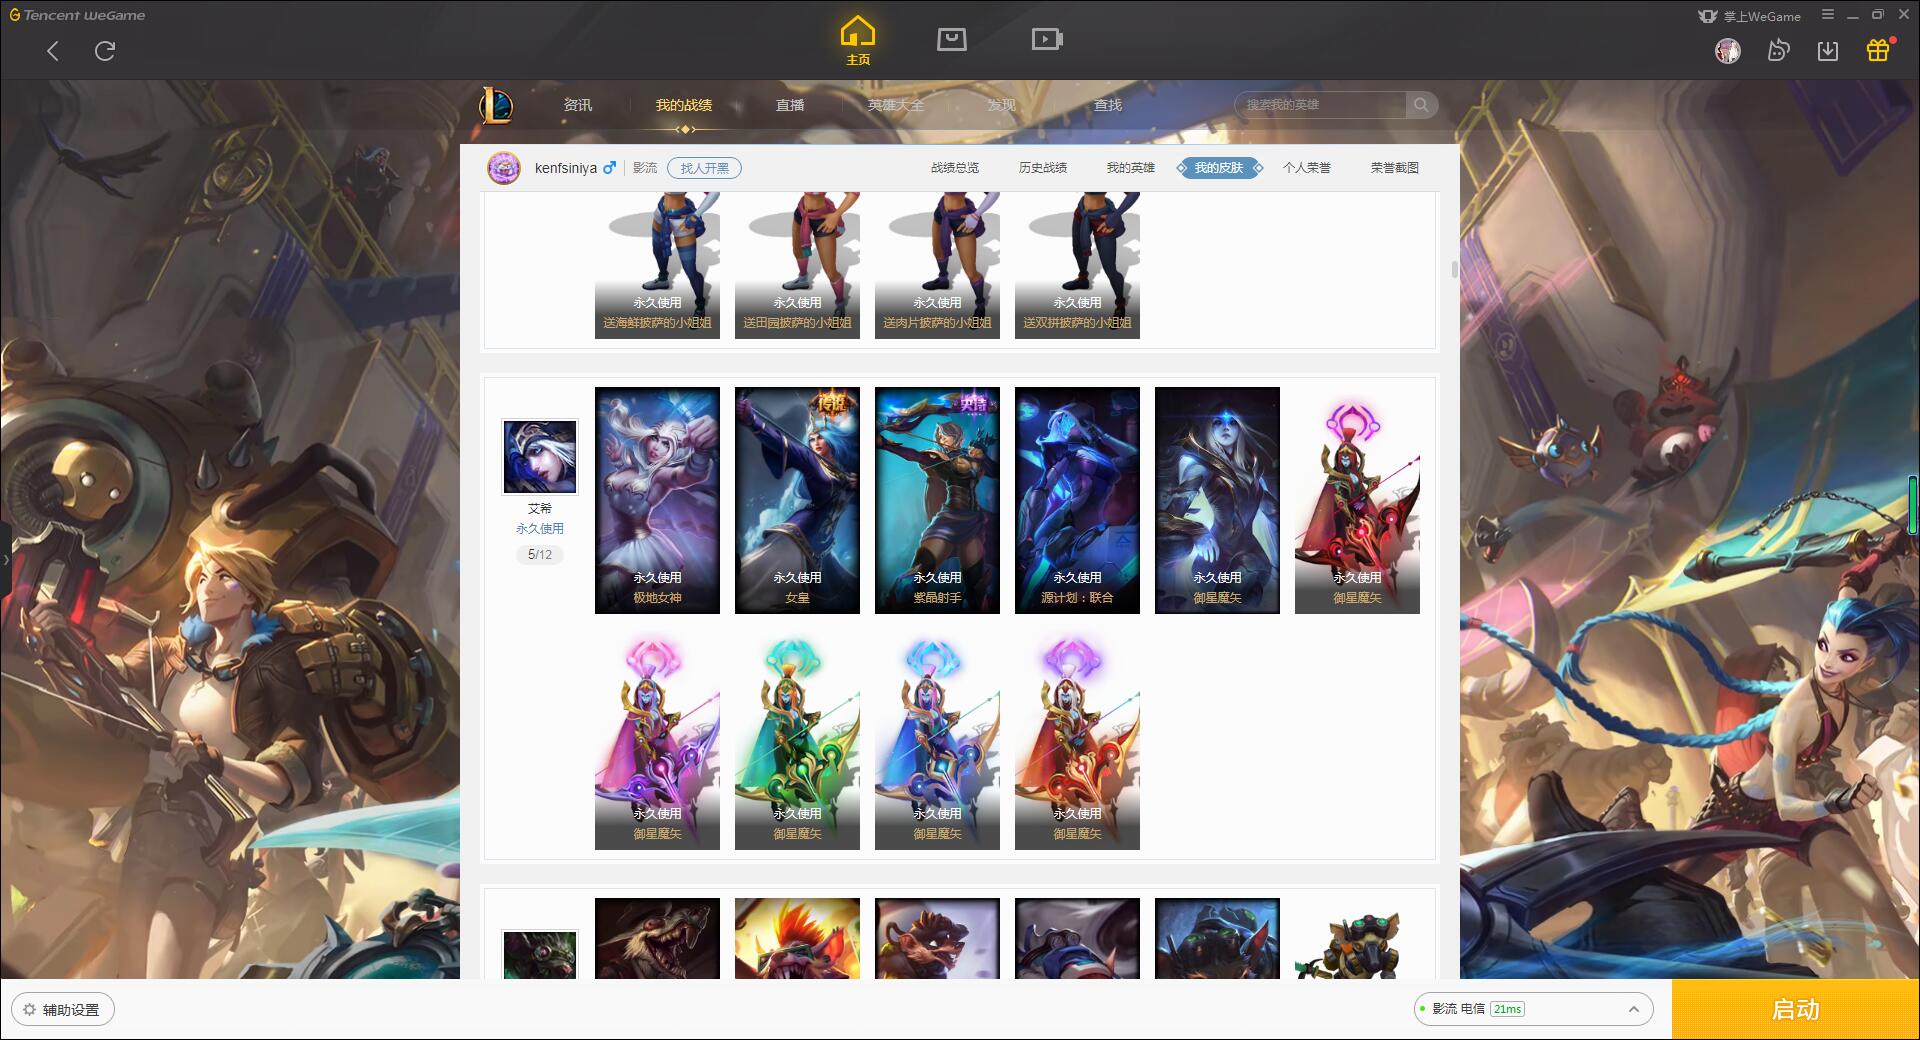
Task: Open the orange-red 御星魔矢 chroma card
Action: click(1077, 737)
